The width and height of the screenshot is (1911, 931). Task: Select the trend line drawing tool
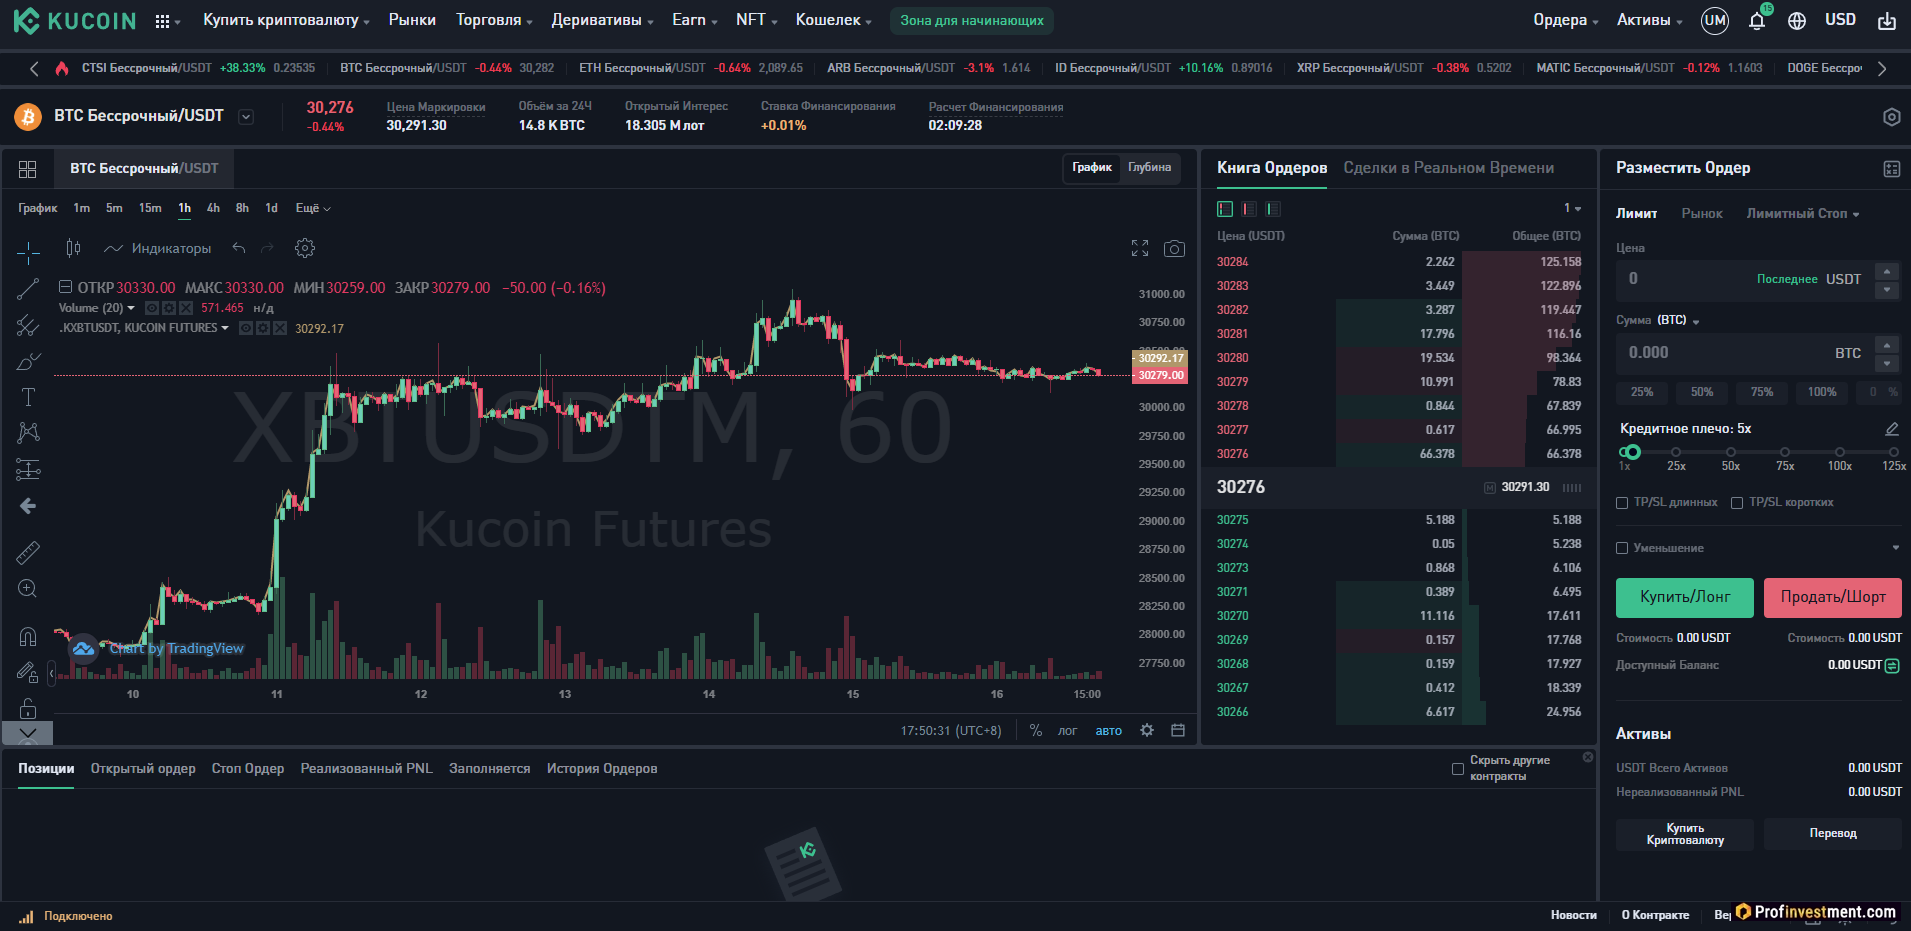(28, 289)
